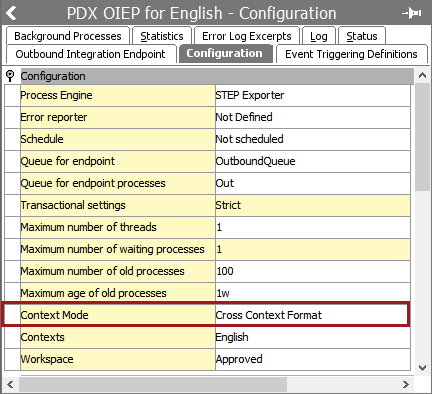Click the horizontal scrollbar thumb
This screenshot has width=432, height=394.
tap(153, 384)
